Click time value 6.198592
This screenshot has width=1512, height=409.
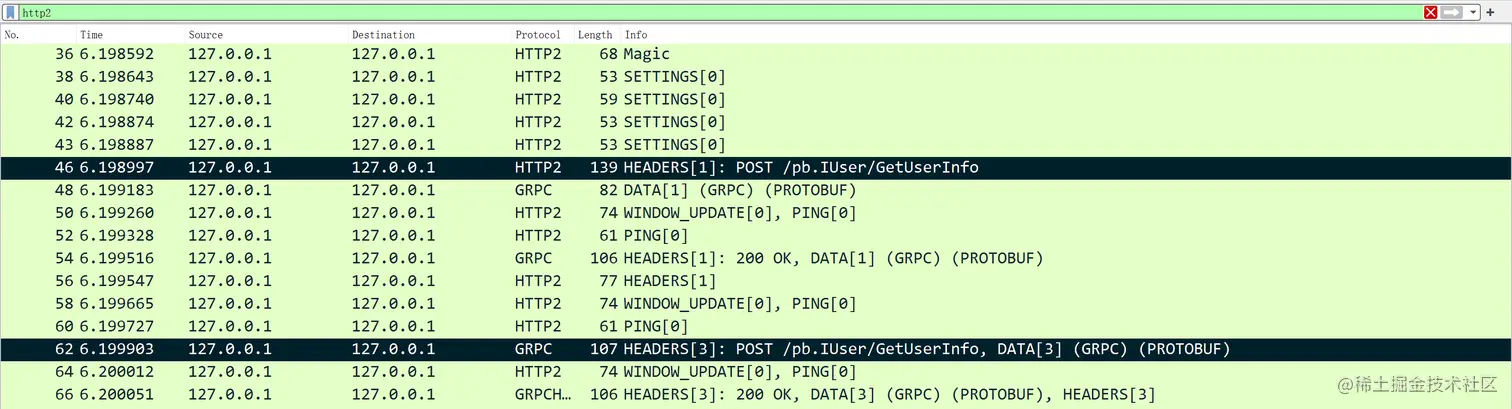click(117, 54)
